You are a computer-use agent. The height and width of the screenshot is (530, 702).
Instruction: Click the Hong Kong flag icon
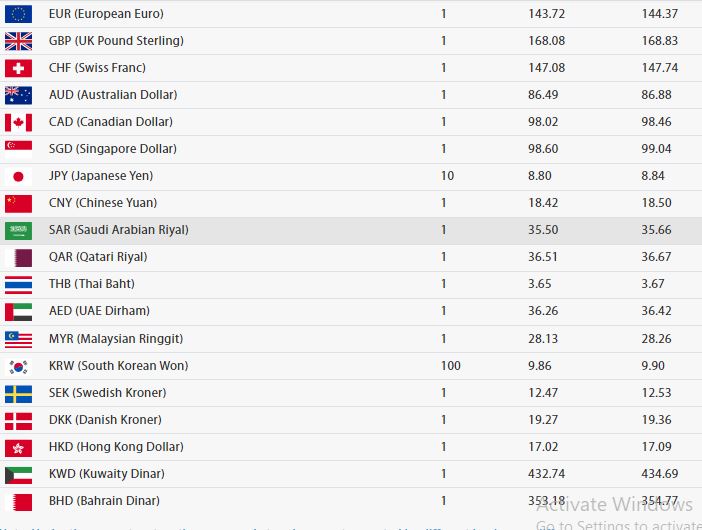click(18, 448)
